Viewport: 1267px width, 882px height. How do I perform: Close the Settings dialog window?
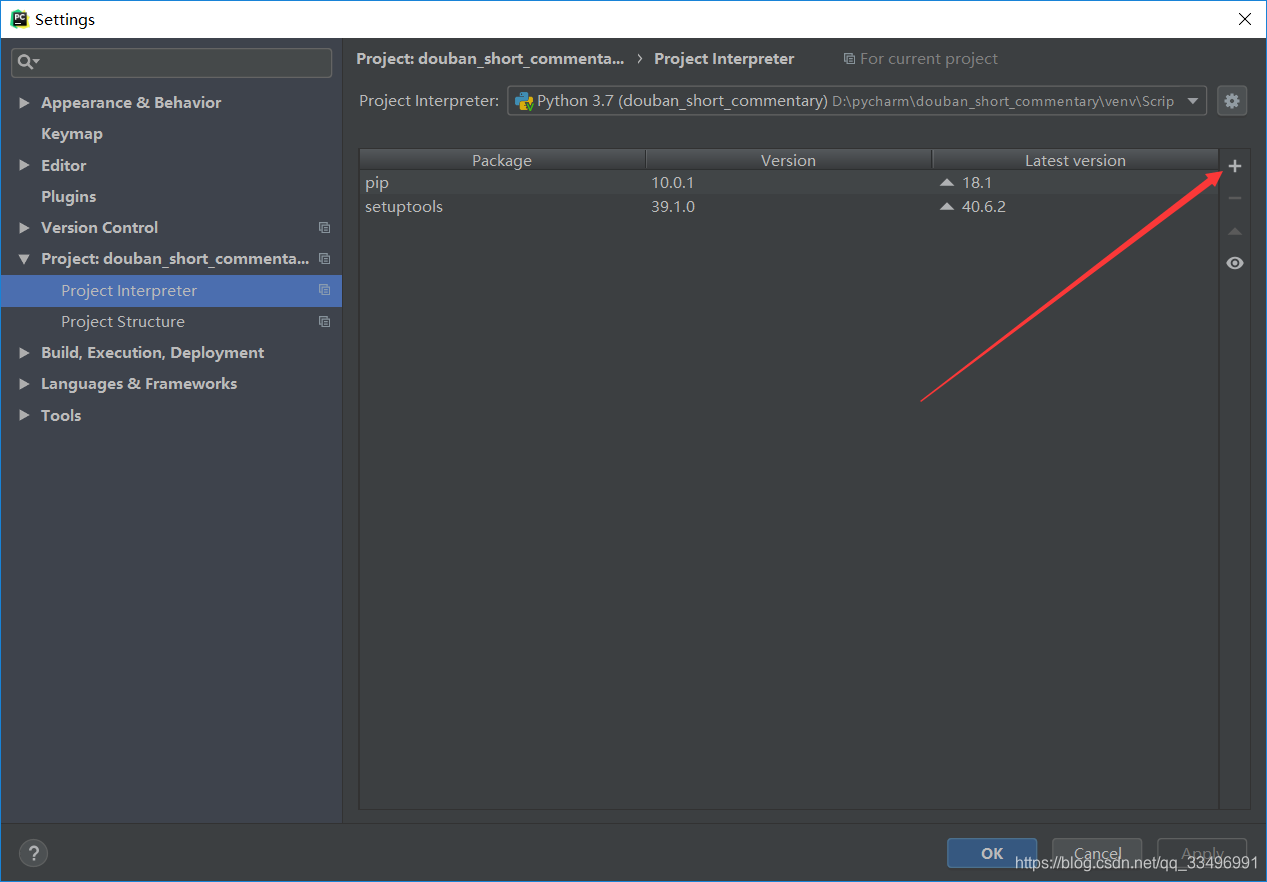tap(1245, 19)
